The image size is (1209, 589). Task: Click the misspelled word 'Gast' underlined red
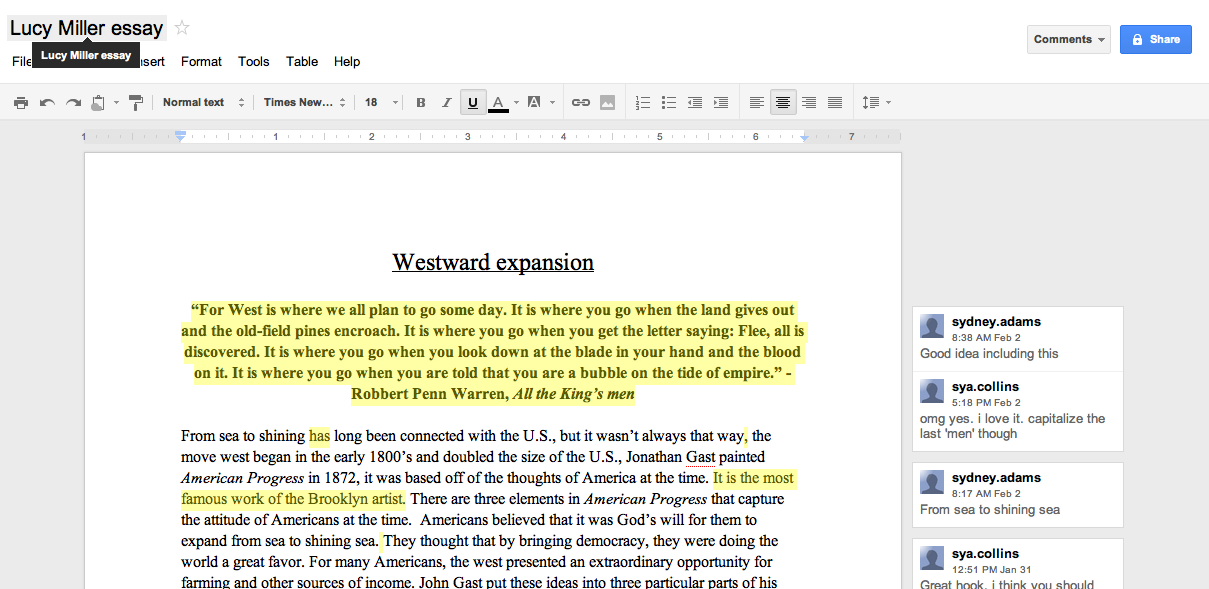coord(701,457)
